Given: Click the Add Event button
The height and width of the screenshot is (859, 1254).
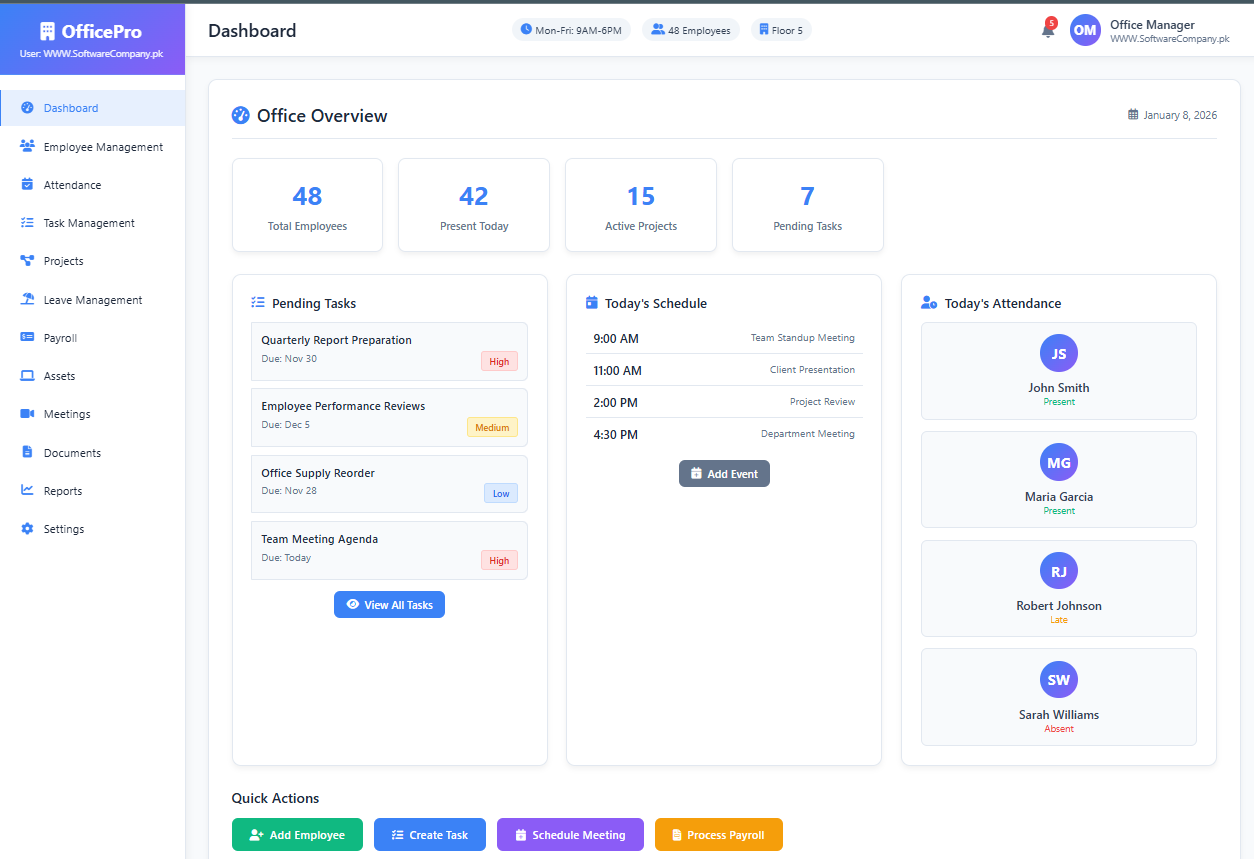Looking at the screenshot, I should coord(724,473).
